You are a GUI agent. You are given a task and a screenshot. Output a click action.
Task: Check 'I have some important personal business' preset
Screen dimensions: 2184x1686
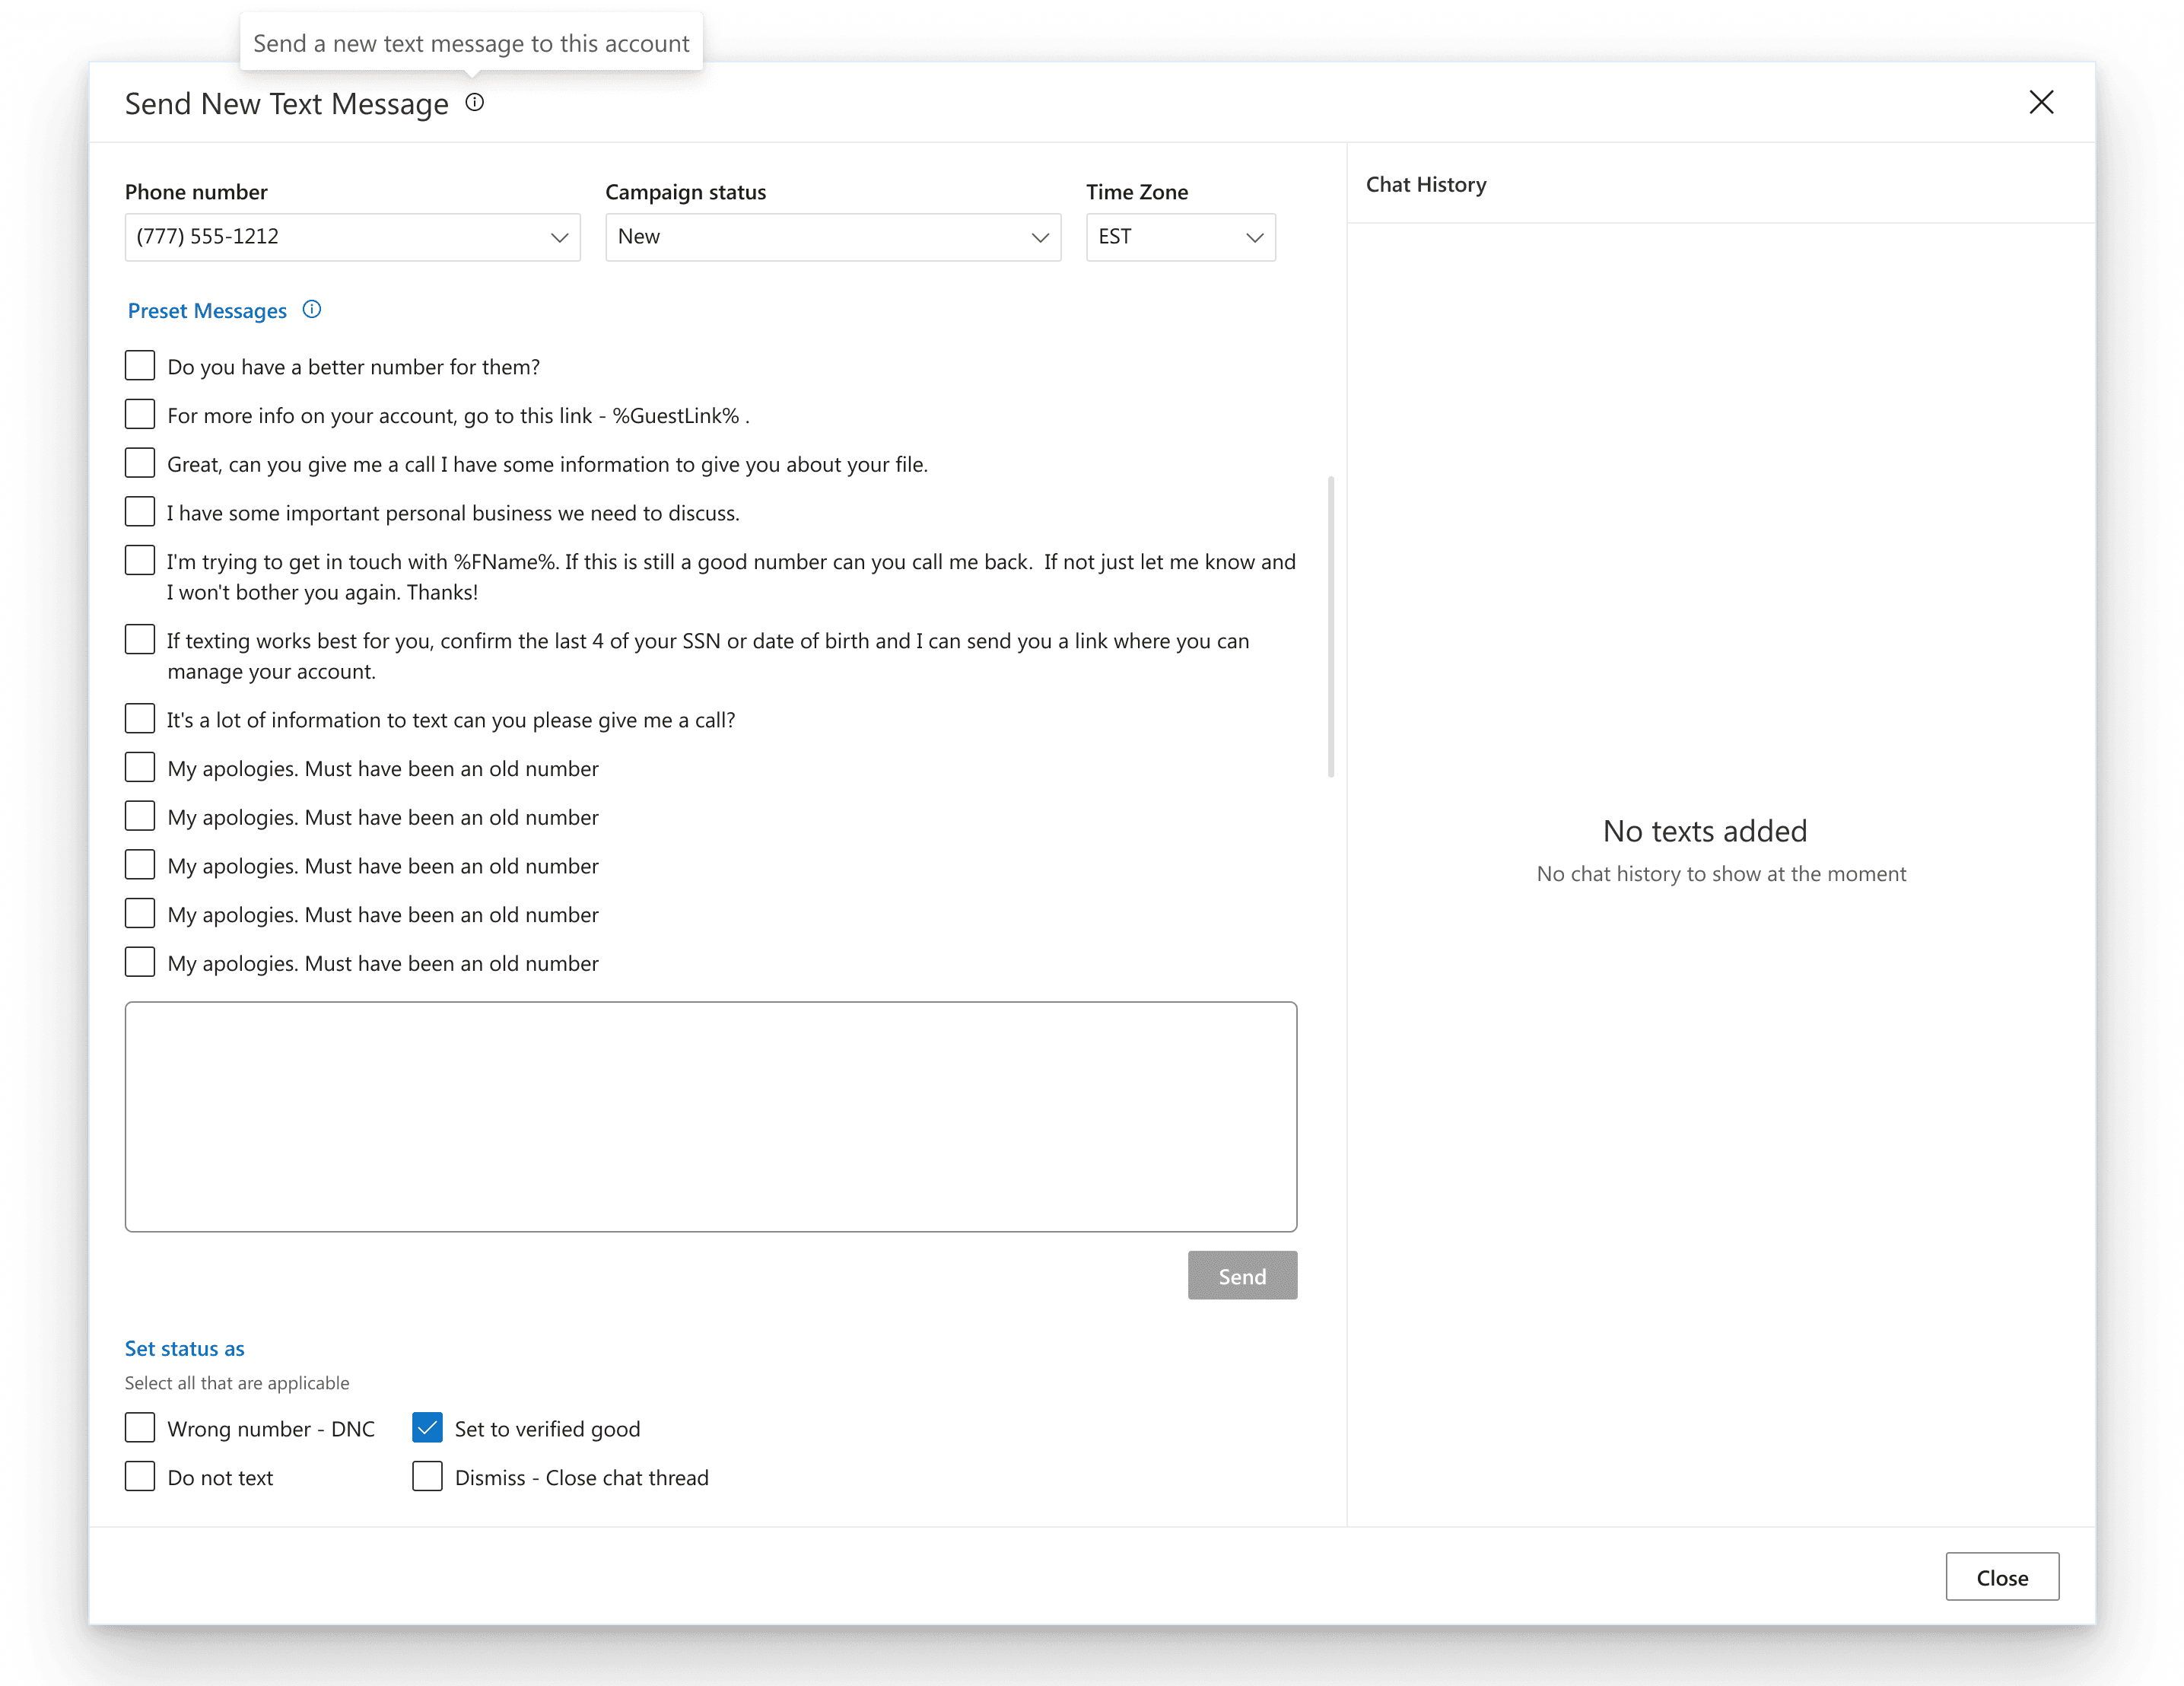coord(140,511)
